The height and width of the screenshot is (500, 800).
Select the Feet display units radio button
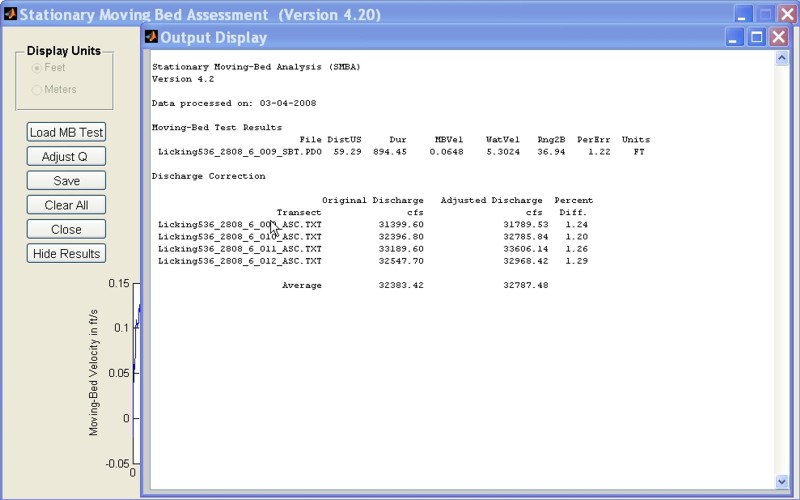[x=37, y=68]
